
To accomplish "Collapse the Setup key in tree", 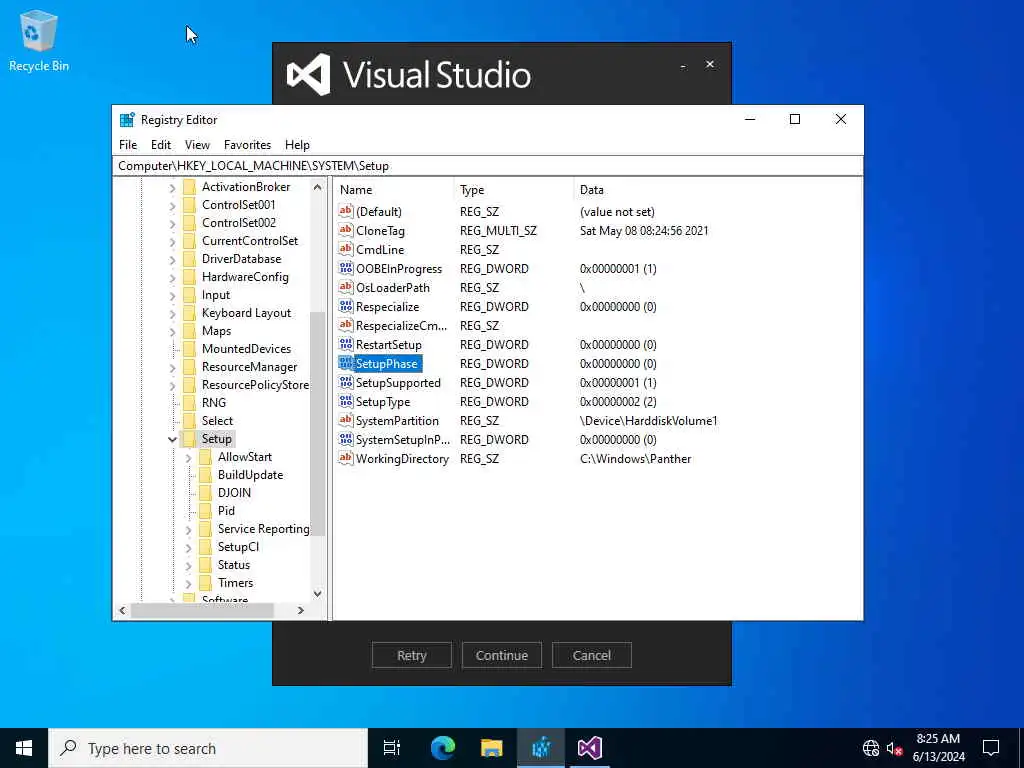I will 172,440.
